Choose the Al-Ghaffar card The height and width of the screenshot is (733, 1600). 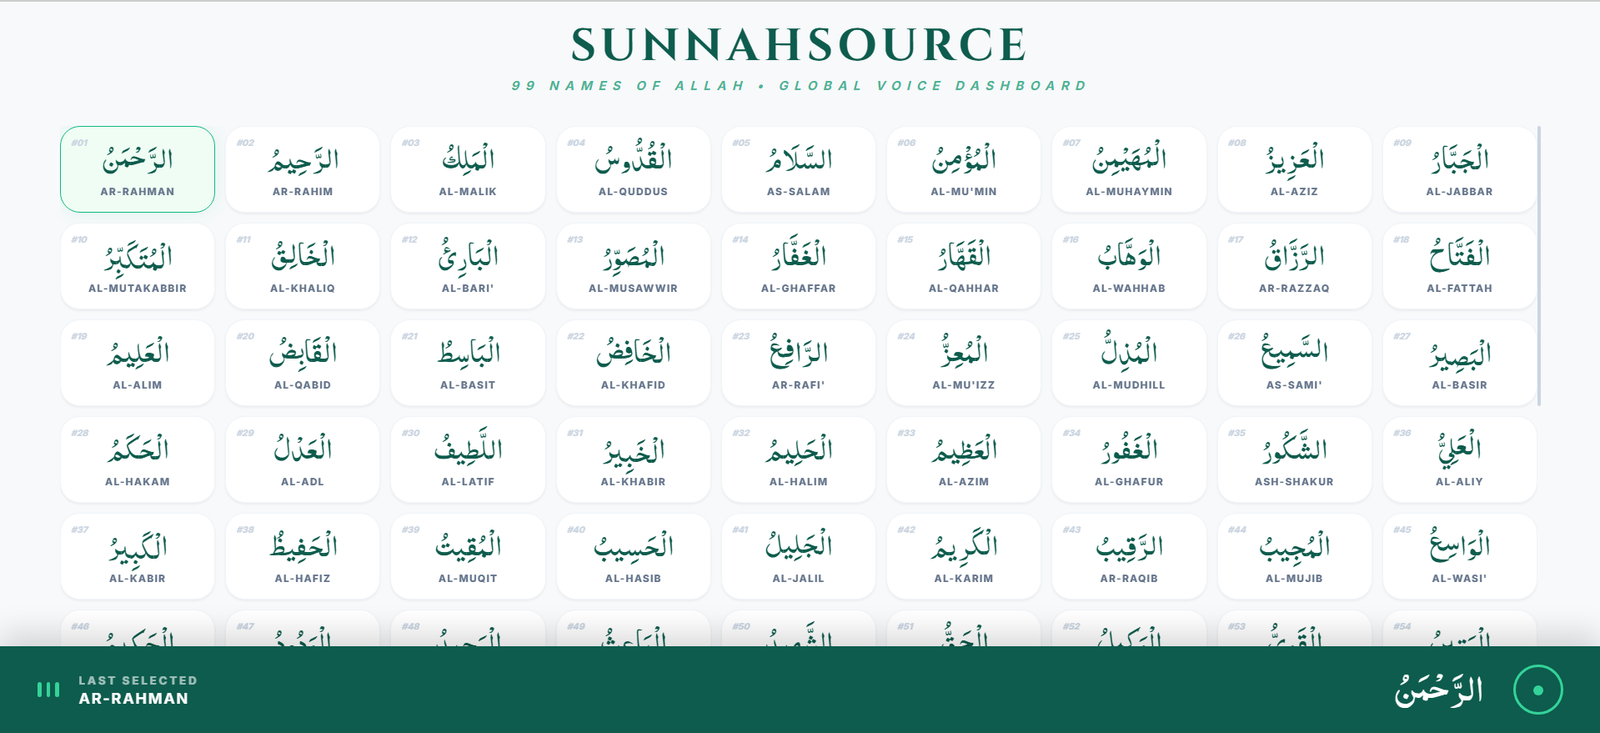(798, 266)
